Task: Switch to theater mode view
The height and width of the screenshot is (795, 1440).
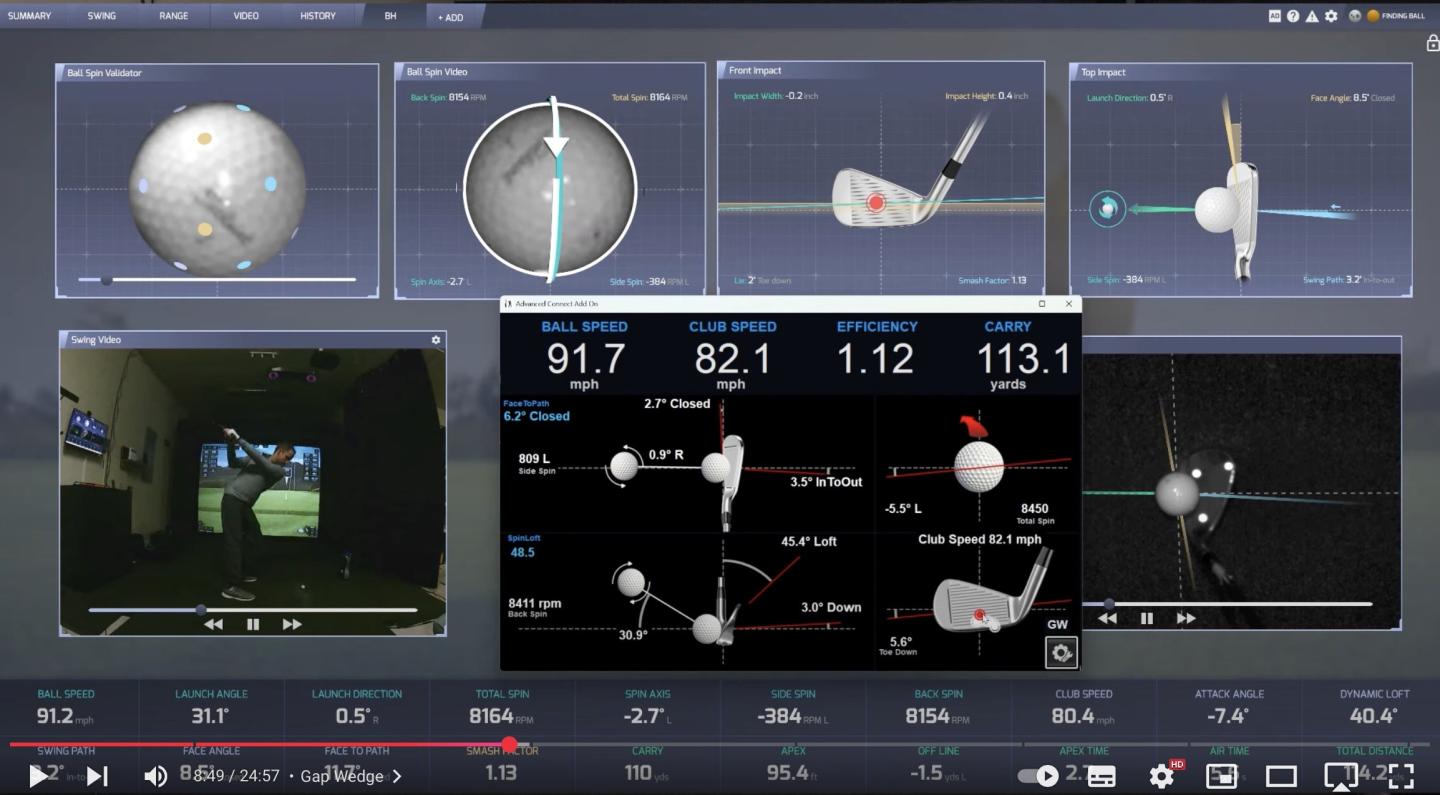Action: (1281, 776)
